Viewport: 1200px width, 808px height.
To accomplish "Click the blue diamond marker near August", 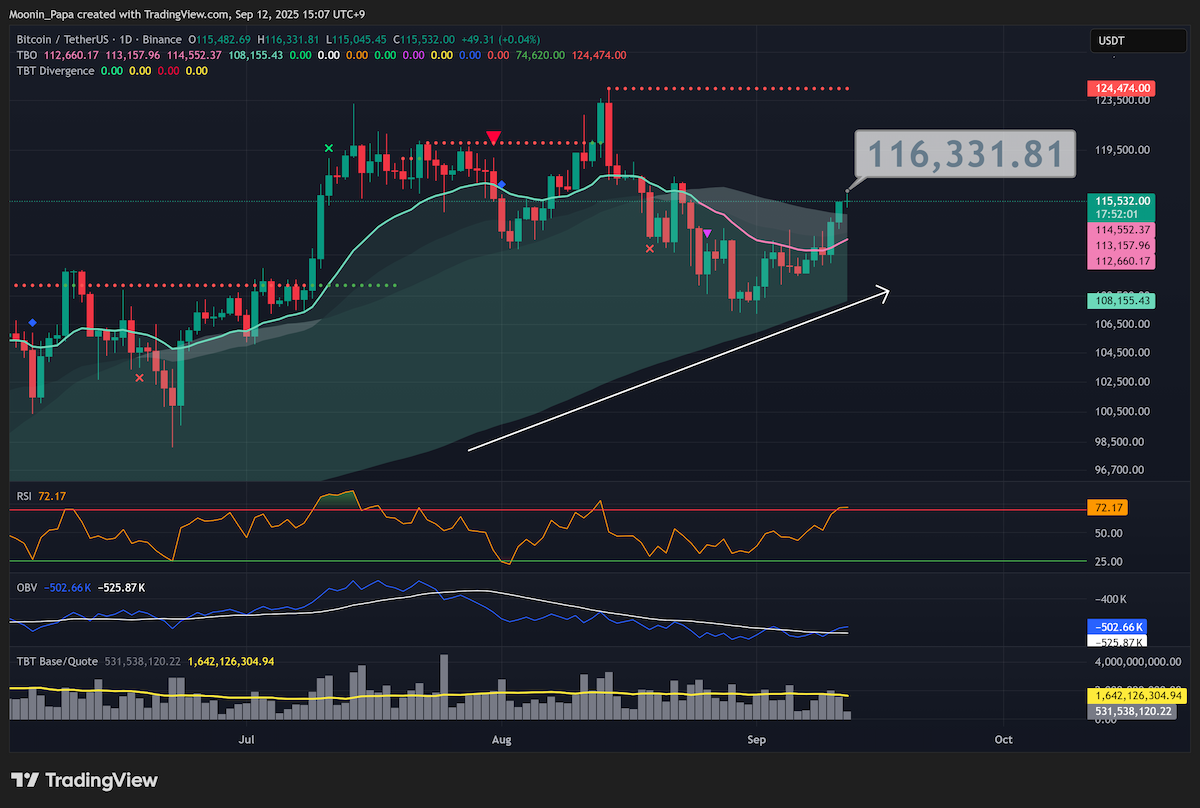I will [x=502, y=184].
